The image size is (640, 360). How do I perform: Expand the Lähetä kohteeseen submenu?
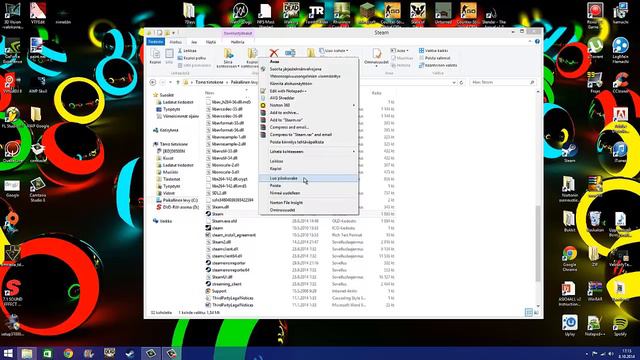[309, 151]
